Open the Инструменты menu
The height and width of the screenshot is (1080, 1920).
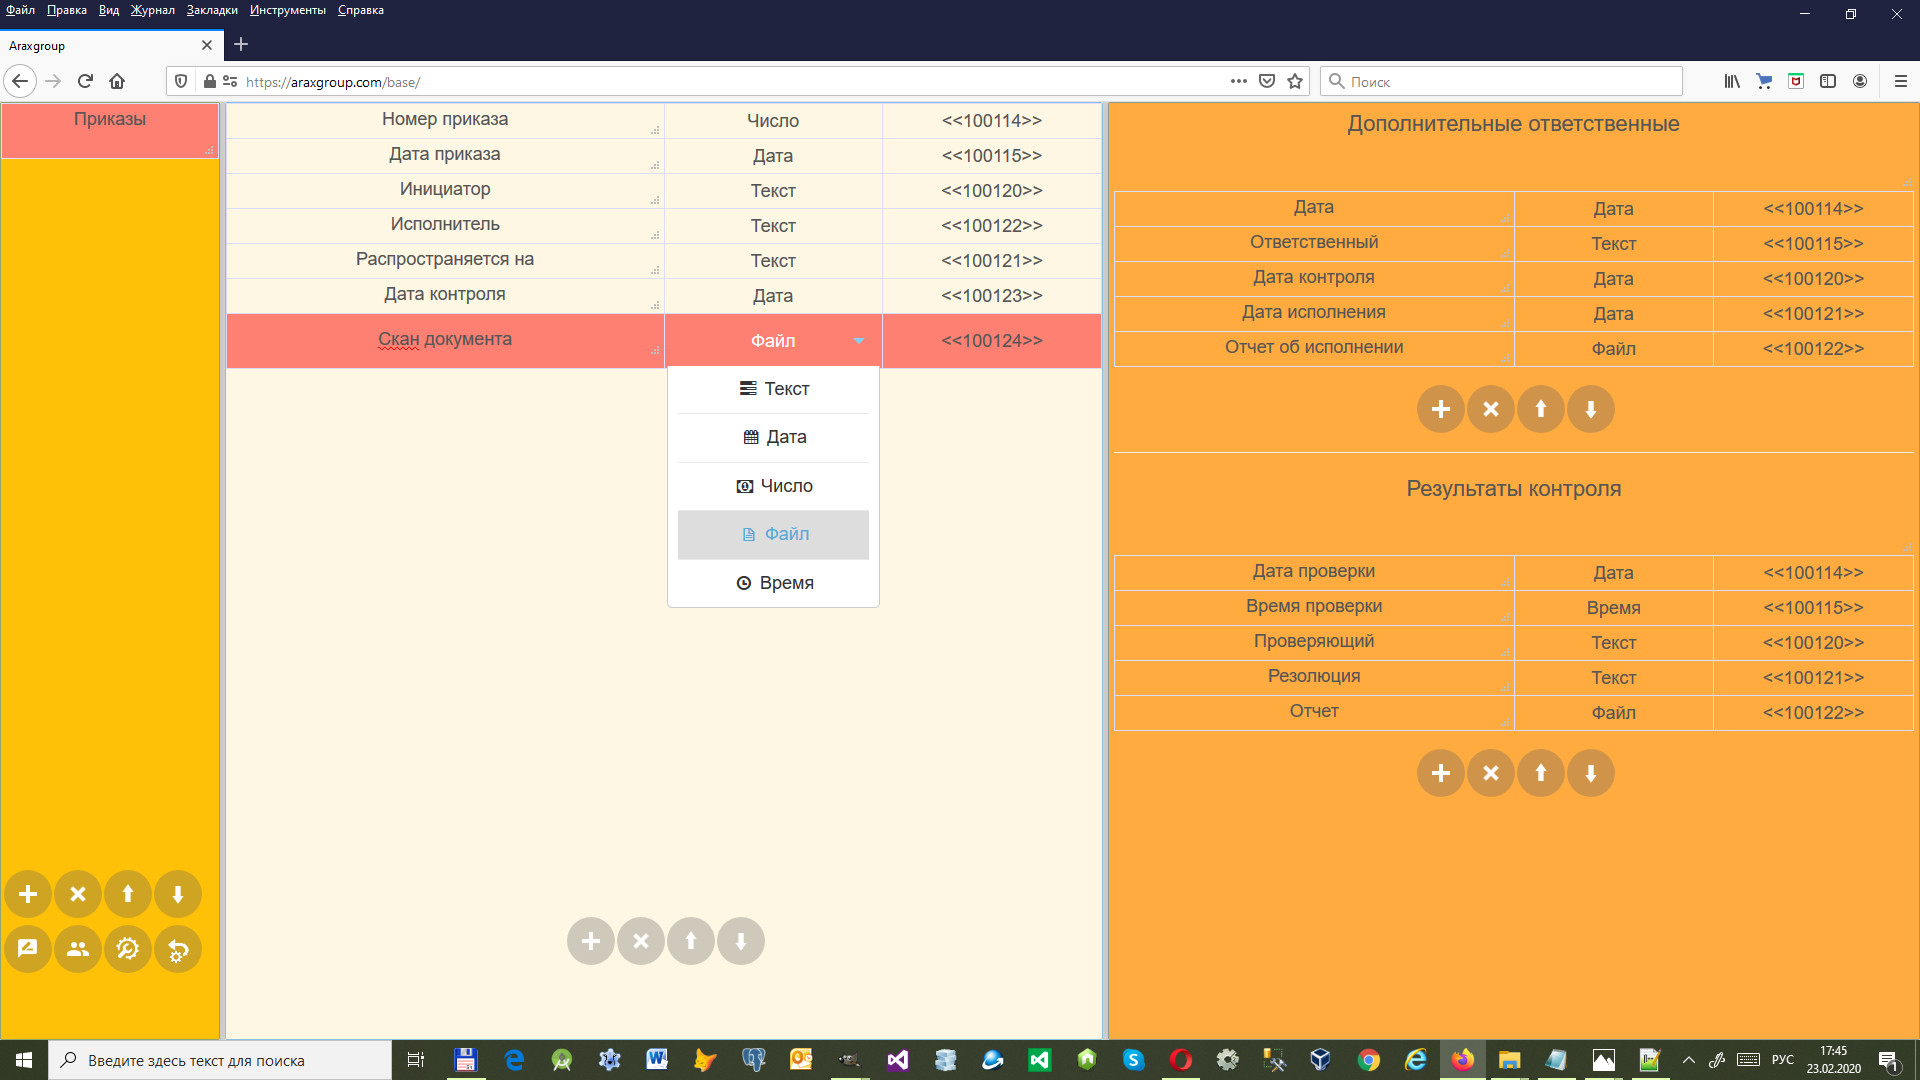(x=288, y=10)
